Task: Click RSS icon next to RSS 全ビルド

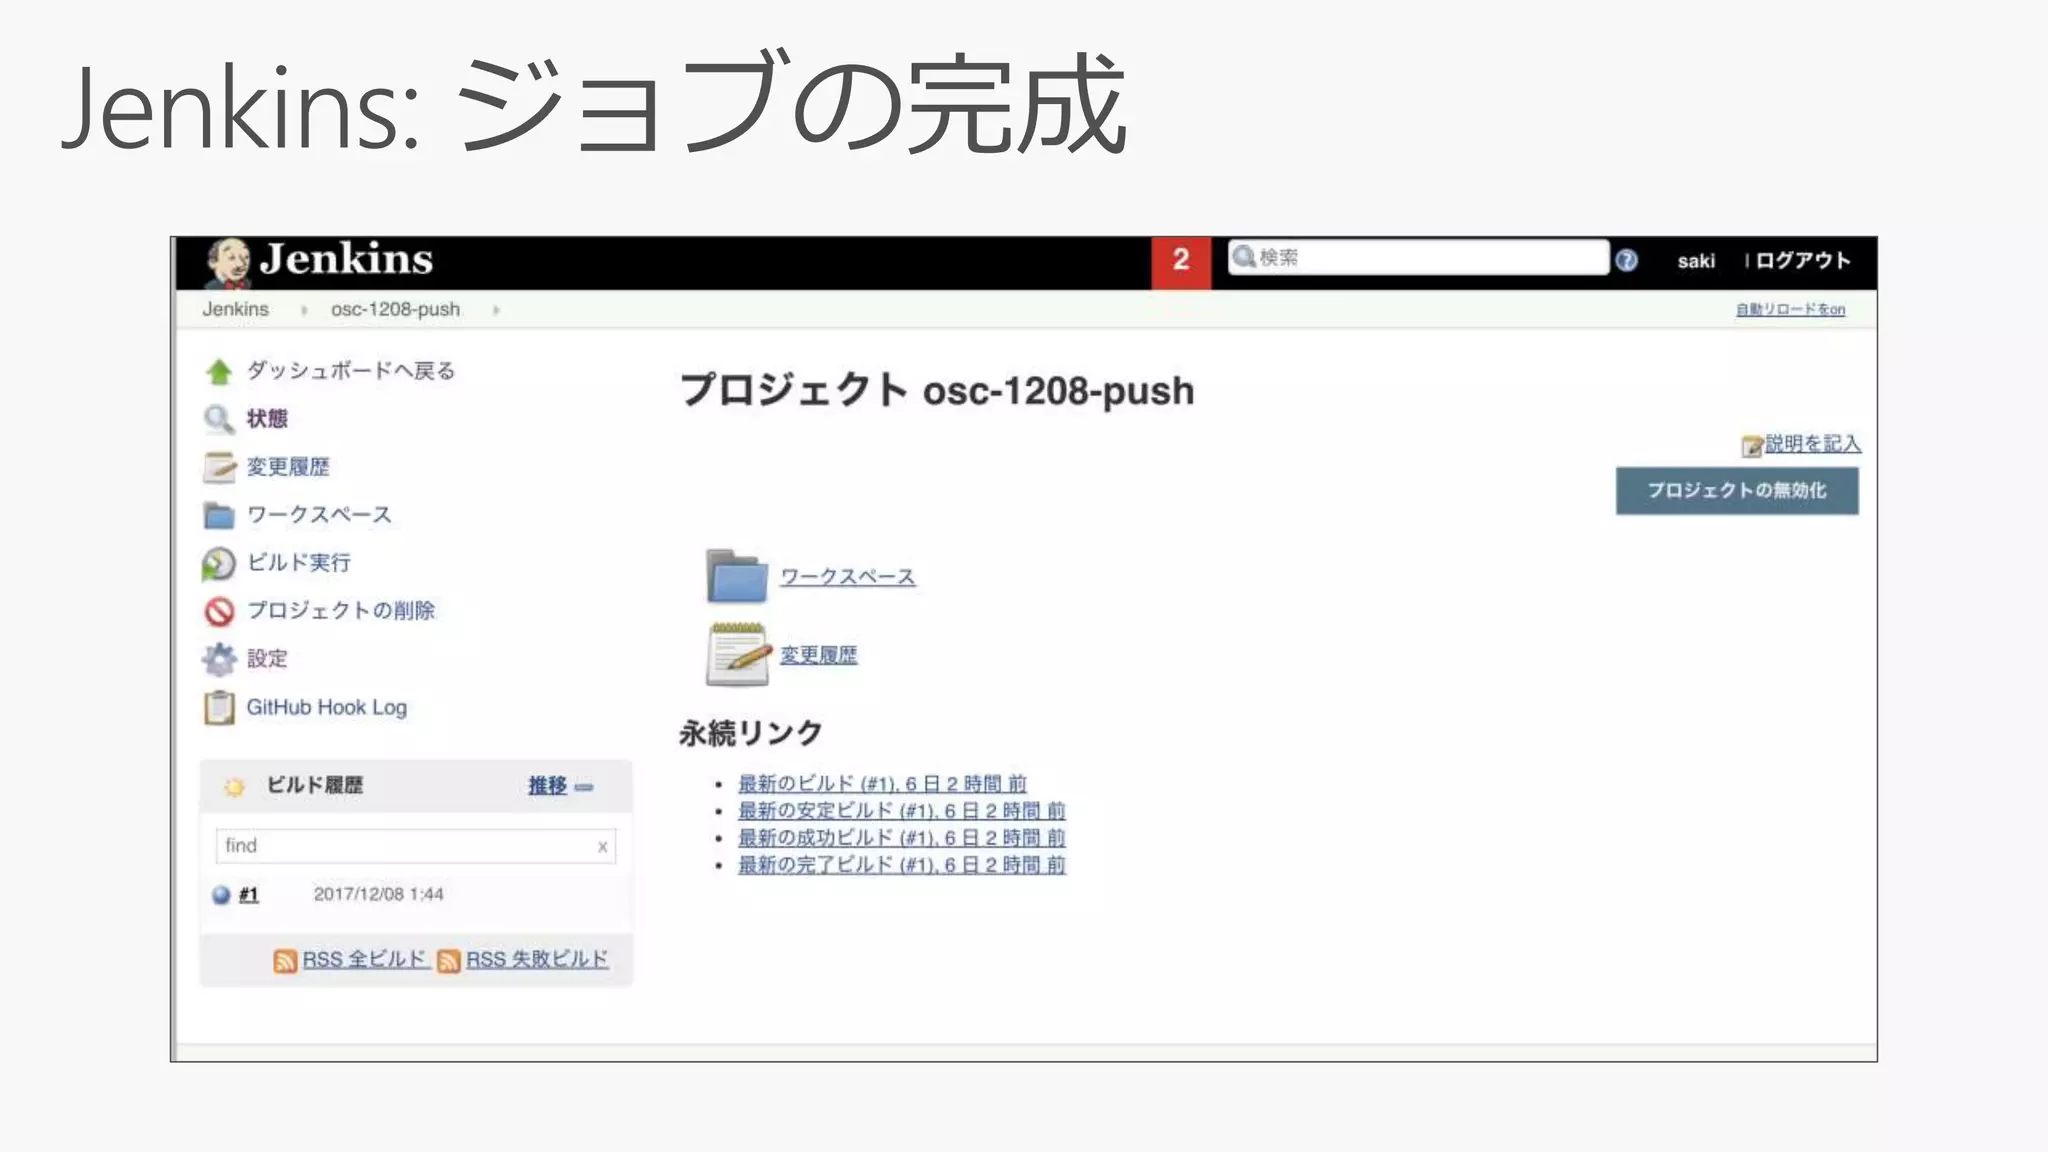Action: click(285, 961)
